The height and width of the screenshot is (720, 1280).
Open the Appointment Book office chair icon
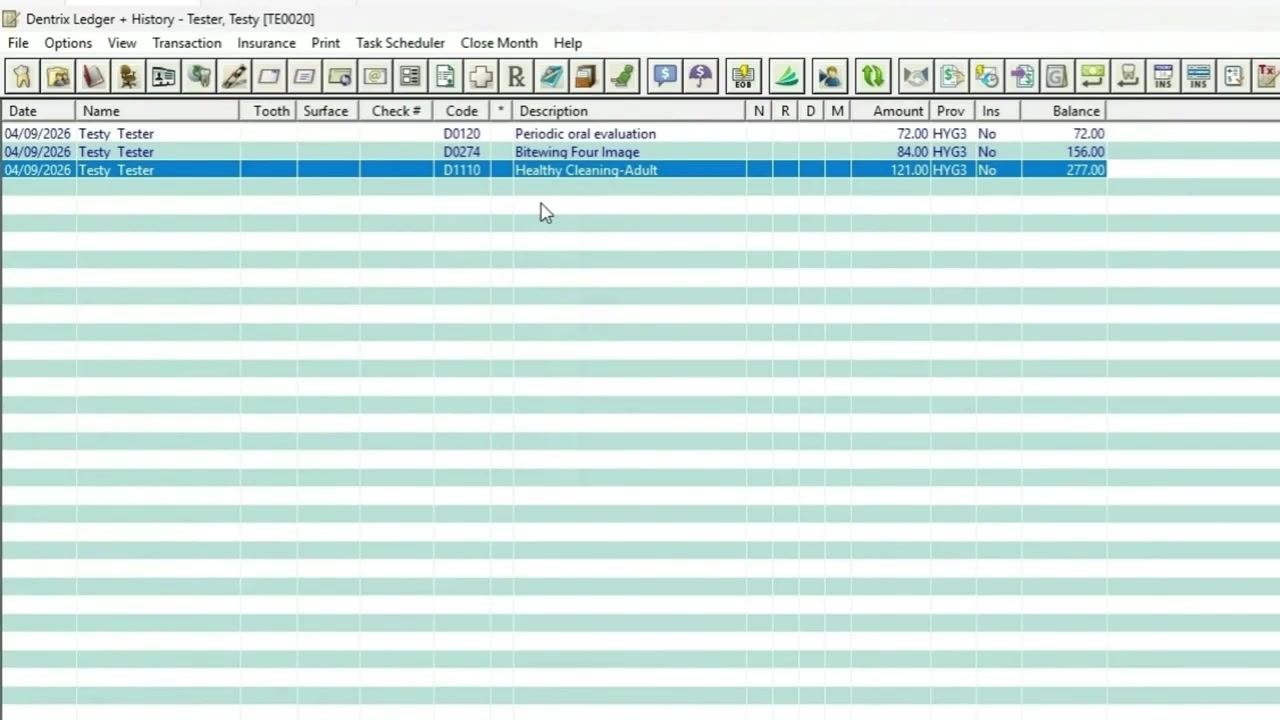(128, 76)
